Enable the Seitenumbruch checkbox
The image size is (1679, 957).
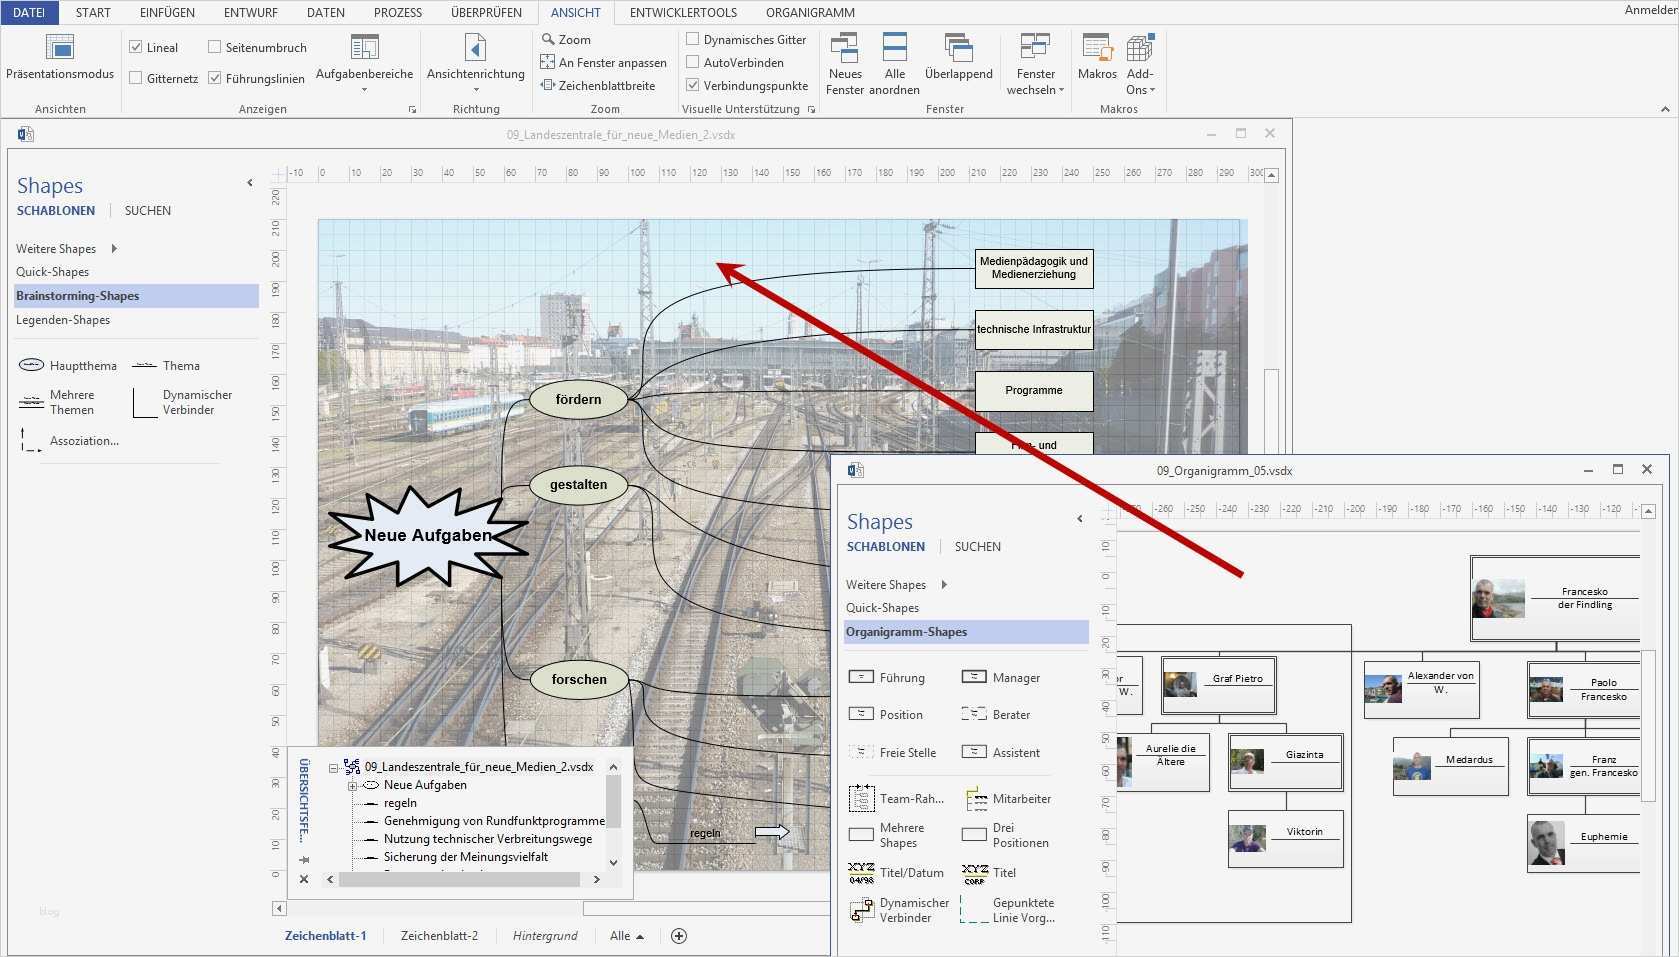click(214, 46)
